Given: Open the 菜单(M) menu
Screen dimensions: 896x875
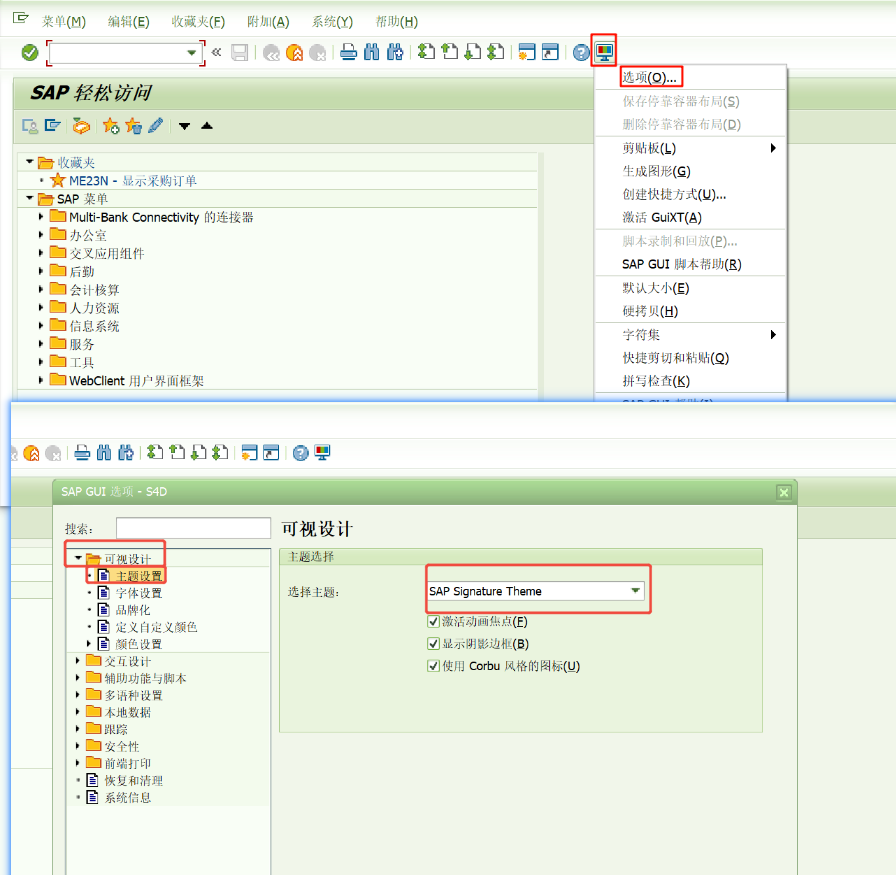Looking at the screenshot, I should coord(63,22).
